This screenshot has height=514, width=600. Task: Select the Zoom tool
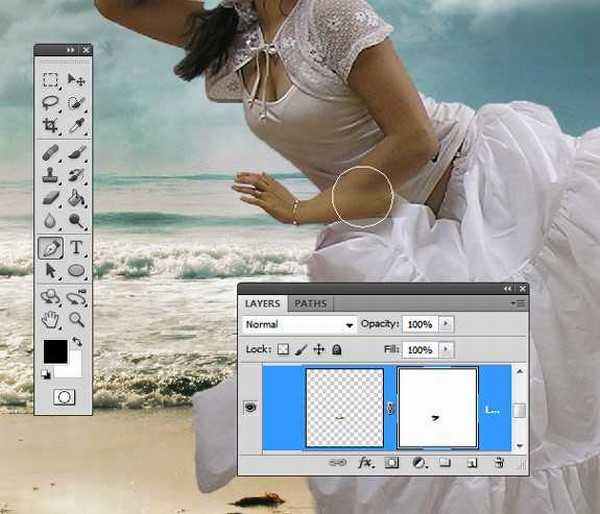(76, 320)
